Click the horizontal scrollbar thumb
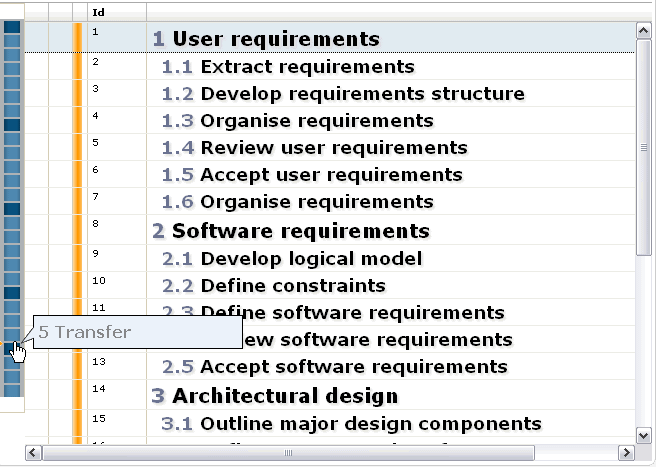This screenshot has height=467, width=656. 288,453
